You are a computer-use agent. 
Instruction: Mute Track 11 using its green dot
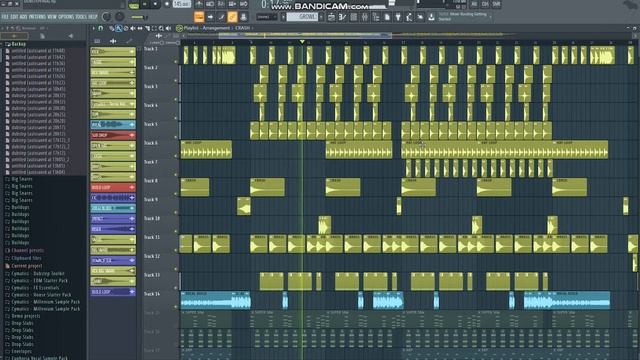(176, 250)
